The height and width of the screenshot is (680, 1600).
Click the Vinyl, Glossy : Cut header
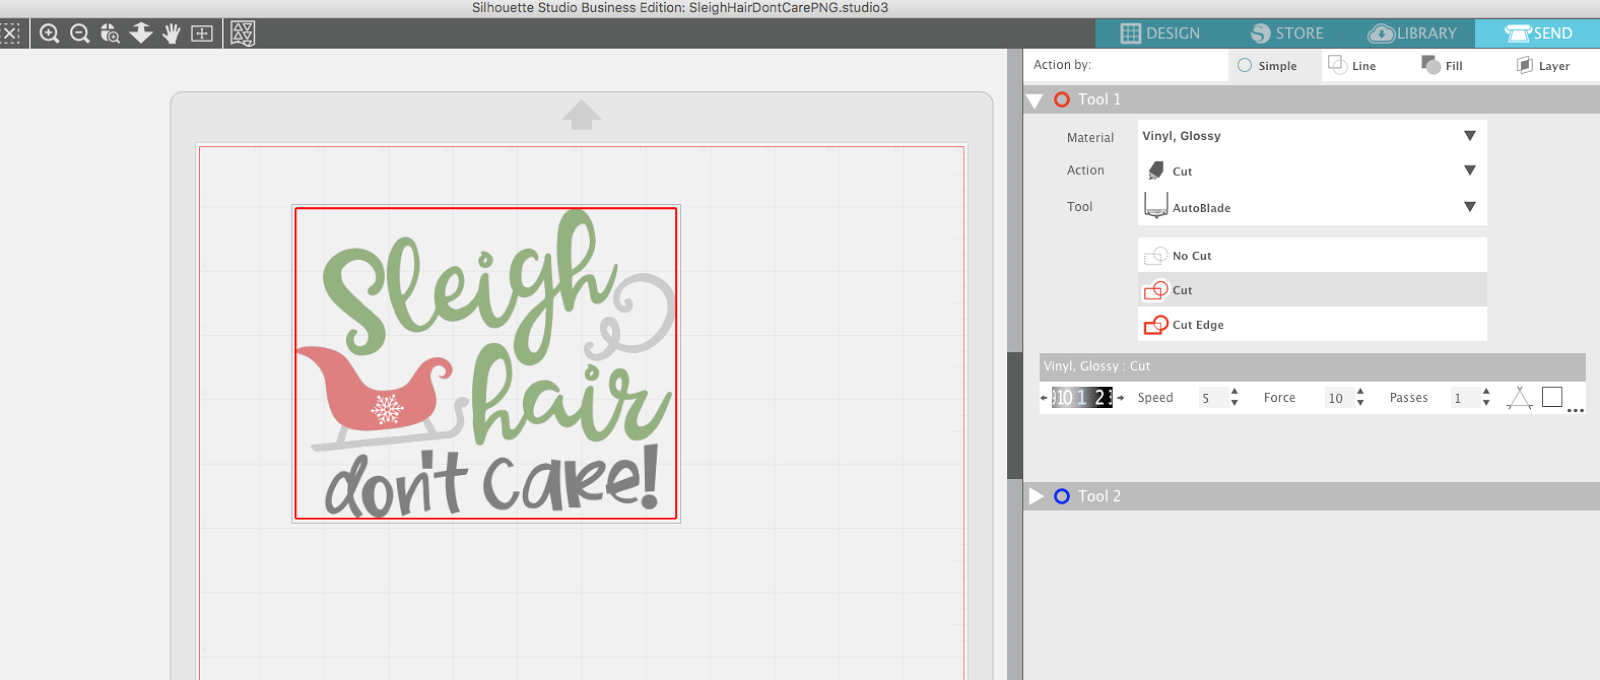(x=1312, y=366)
